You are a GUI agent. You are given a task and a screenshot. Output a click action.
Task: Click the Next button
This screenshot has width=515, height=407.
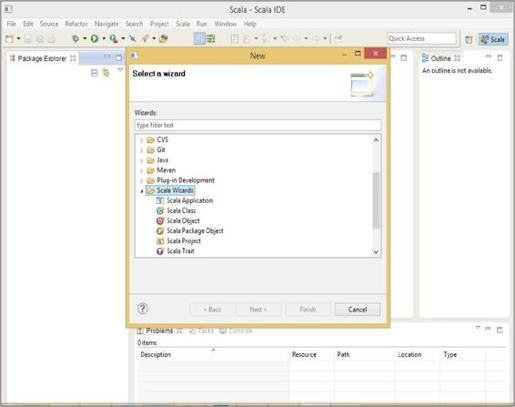pyautogui.click(x=258, y=309)
